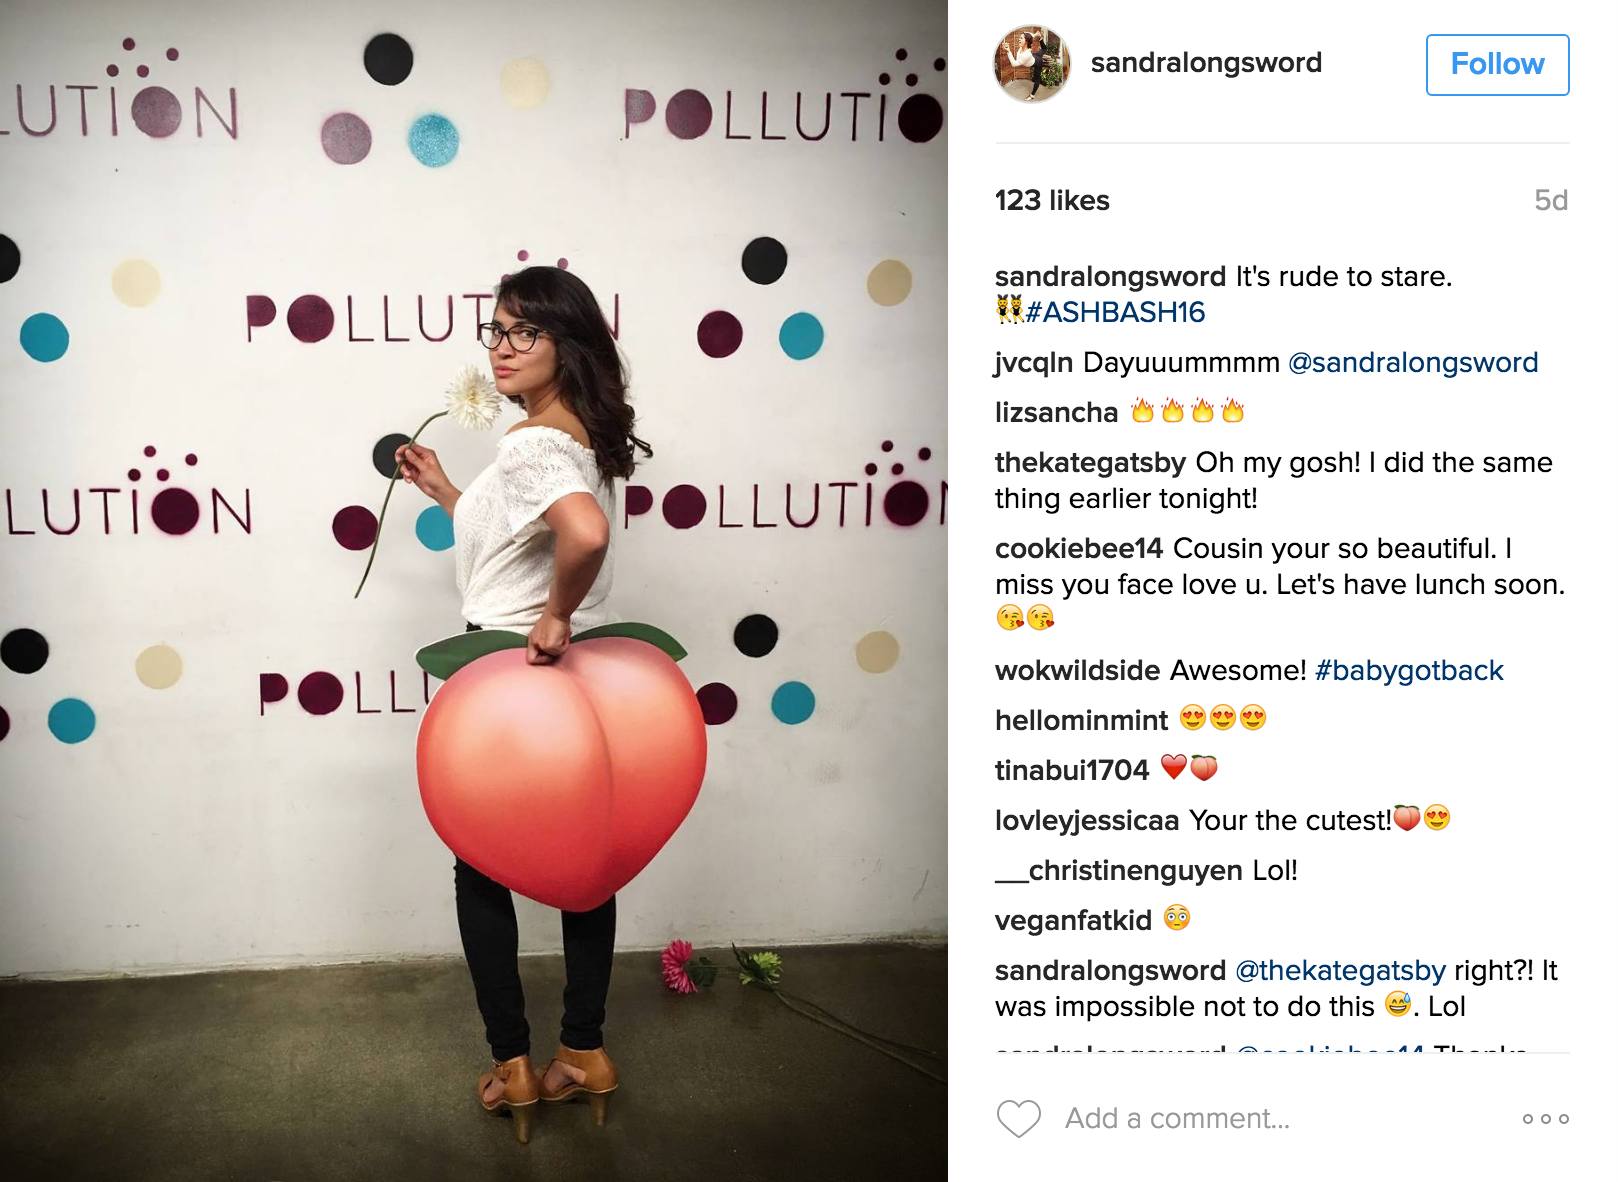Click the 5d post timestamp
This screenshot has width=1618, height=1182.
pyautogui.click(x=1551, y=200)
